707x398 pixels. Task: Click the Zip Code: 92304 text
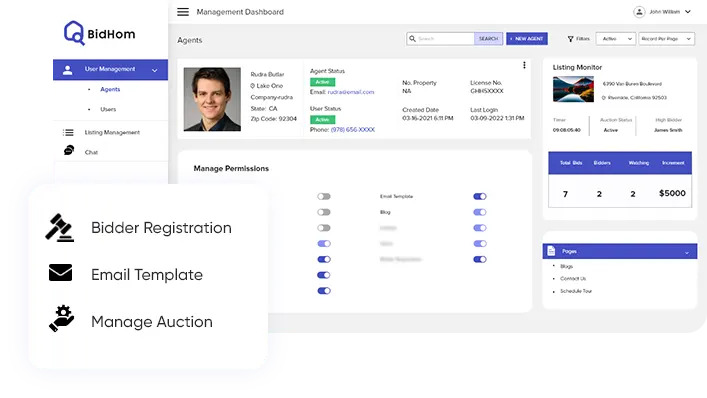coord(273,119)
